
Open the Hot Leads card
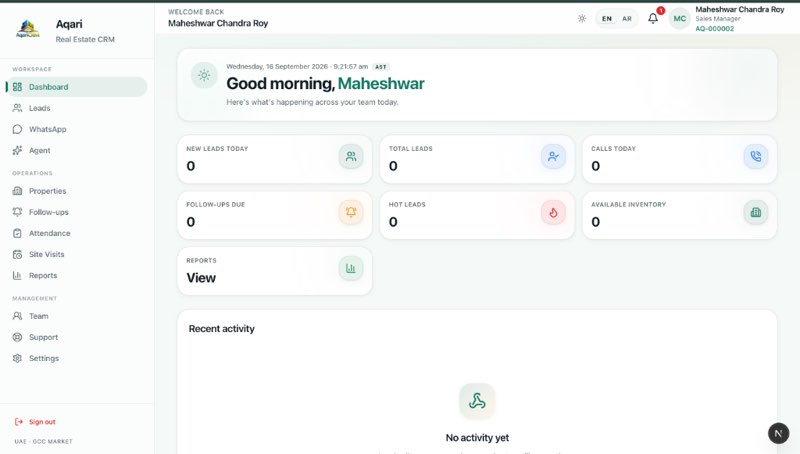[x=477, y=215]
